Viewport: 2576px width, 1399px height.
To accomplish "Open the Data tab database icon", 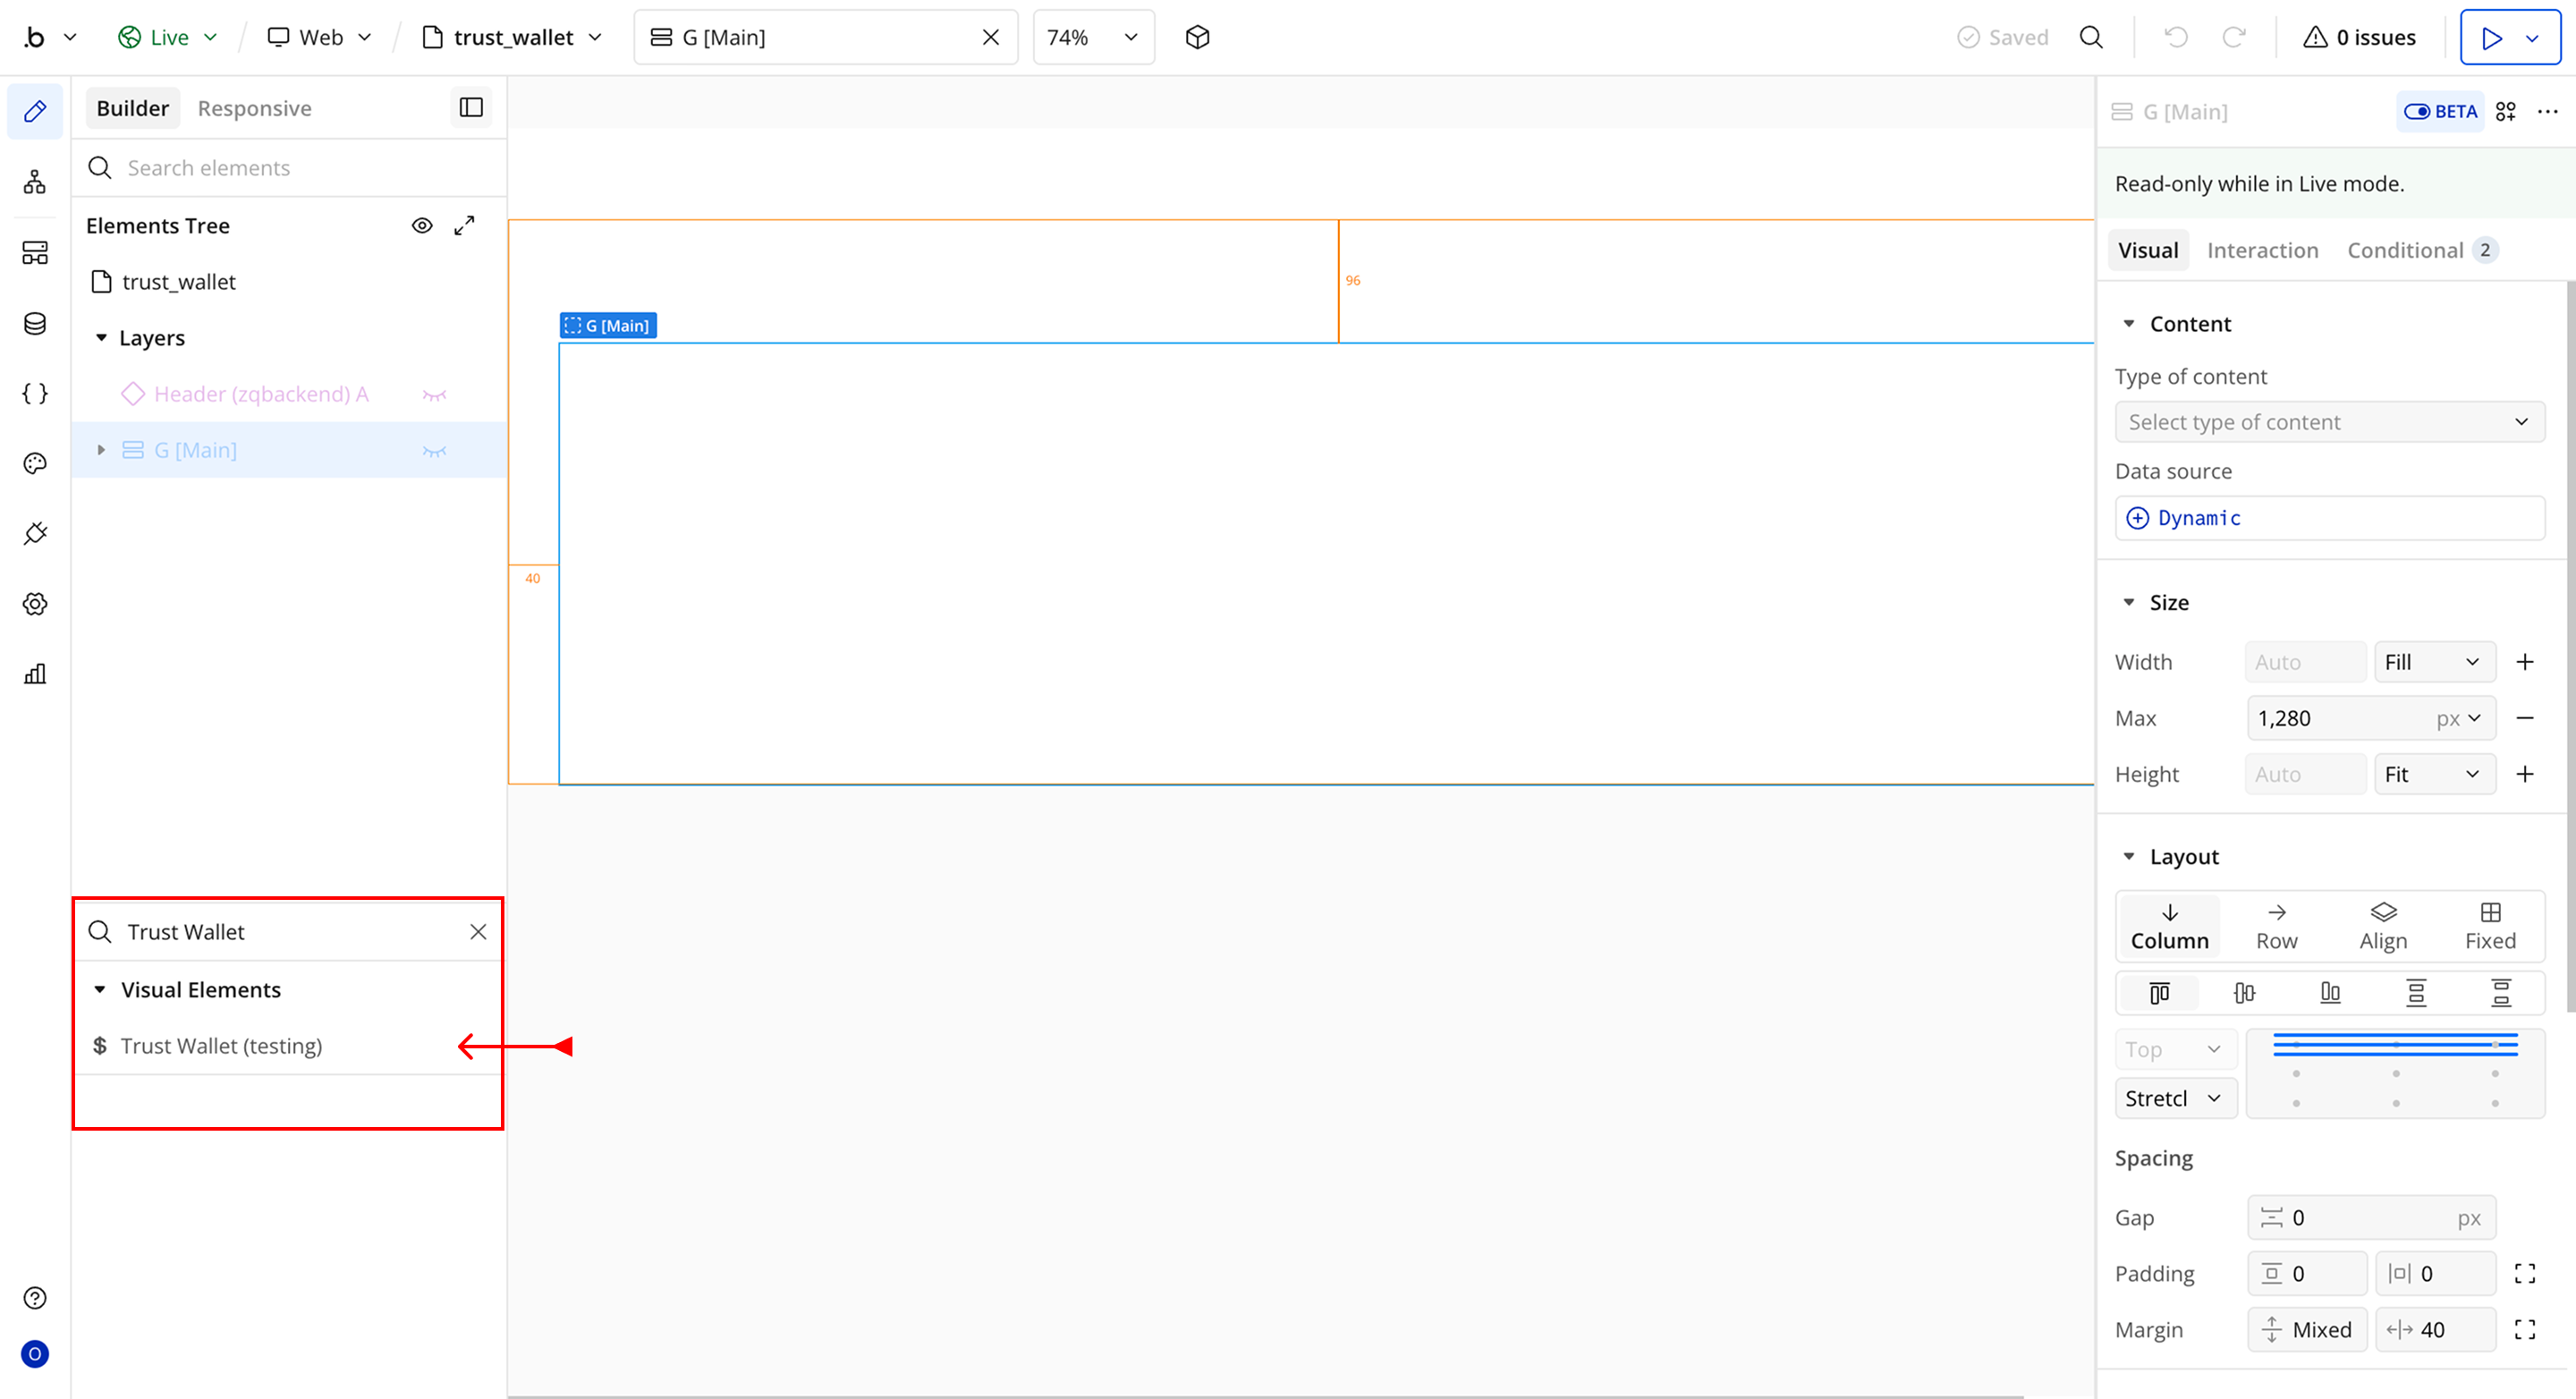I will [35, 324].
